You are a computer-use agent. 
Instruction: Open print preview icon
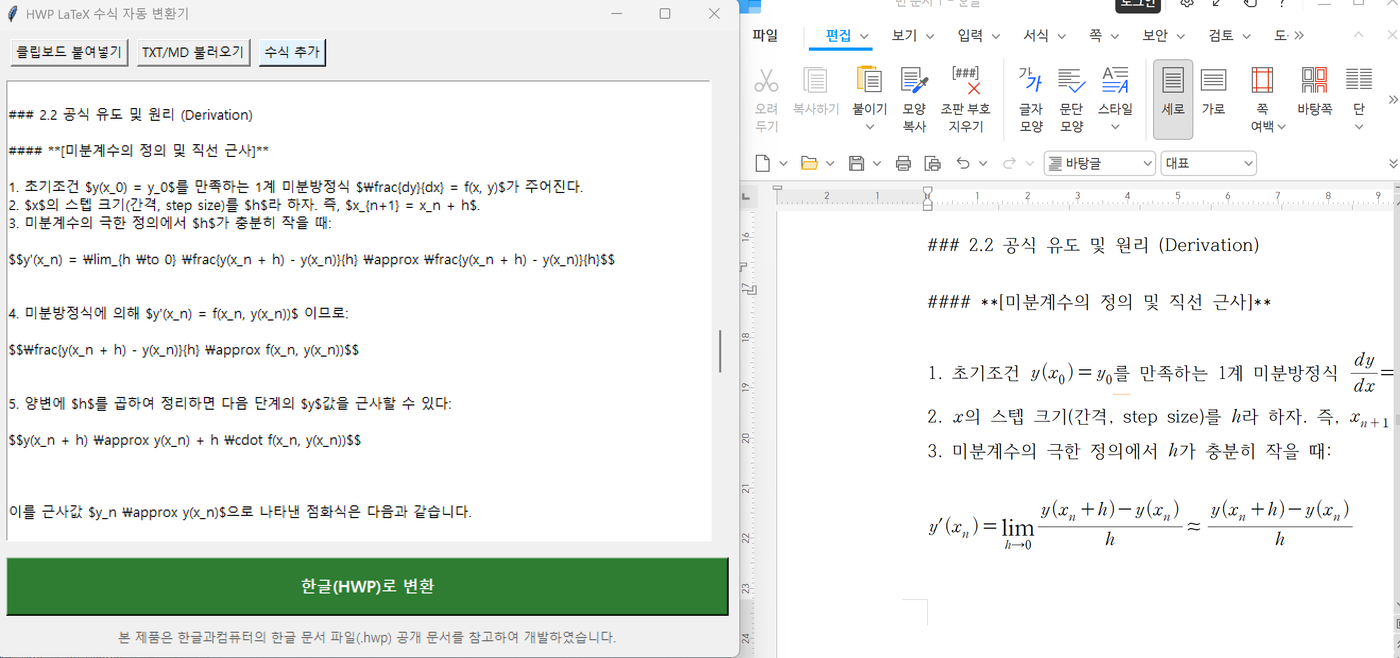(933, 163)
